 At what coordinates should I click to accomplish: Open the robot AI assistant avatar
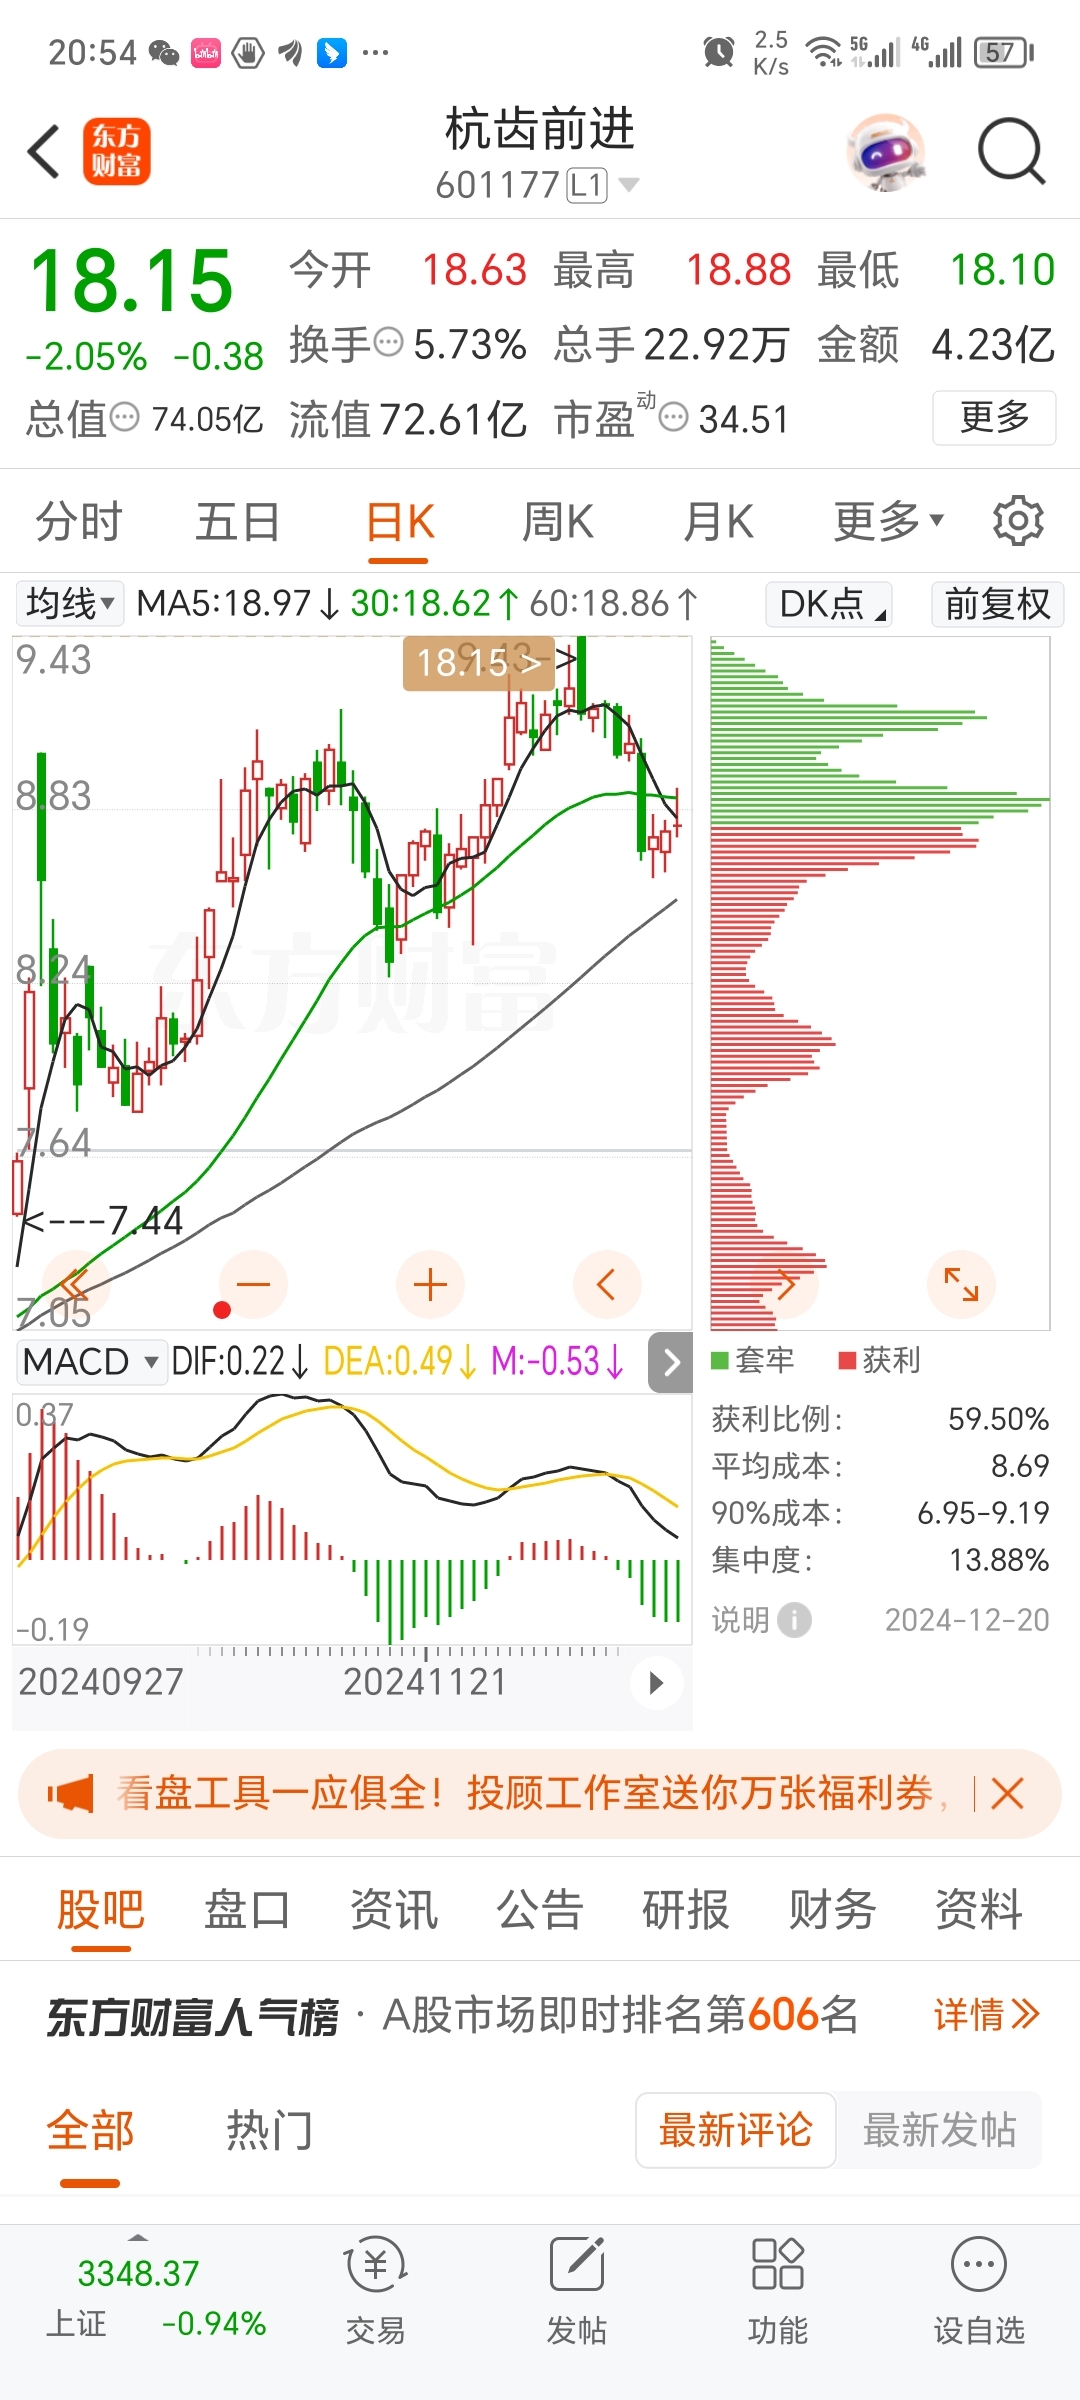(886, 152)
